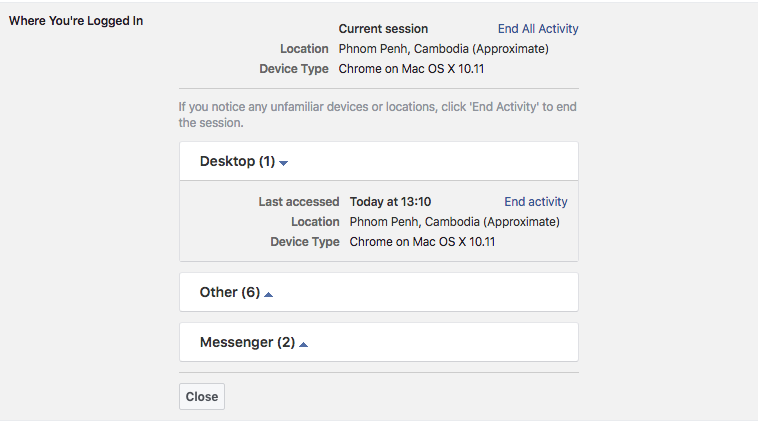Click the current session's Chrome device type text
Viewport: 760px width, 429px height.
(x=411, y=69)
